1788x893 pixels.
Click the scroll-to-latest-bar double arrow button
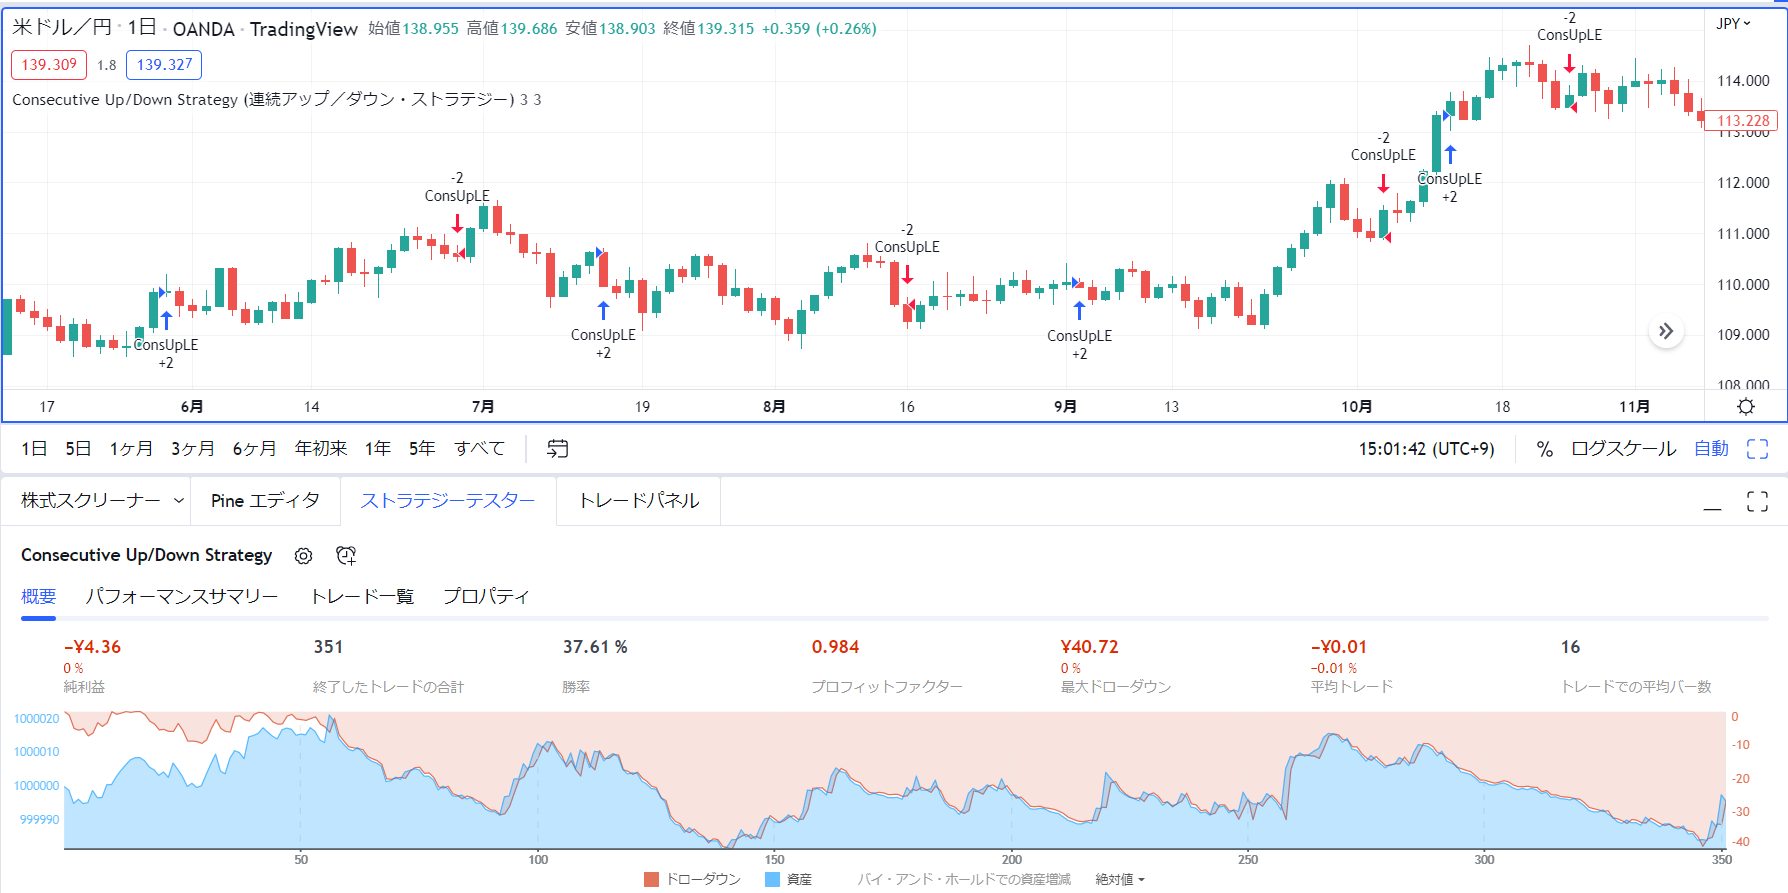[x=1666, y=331]
